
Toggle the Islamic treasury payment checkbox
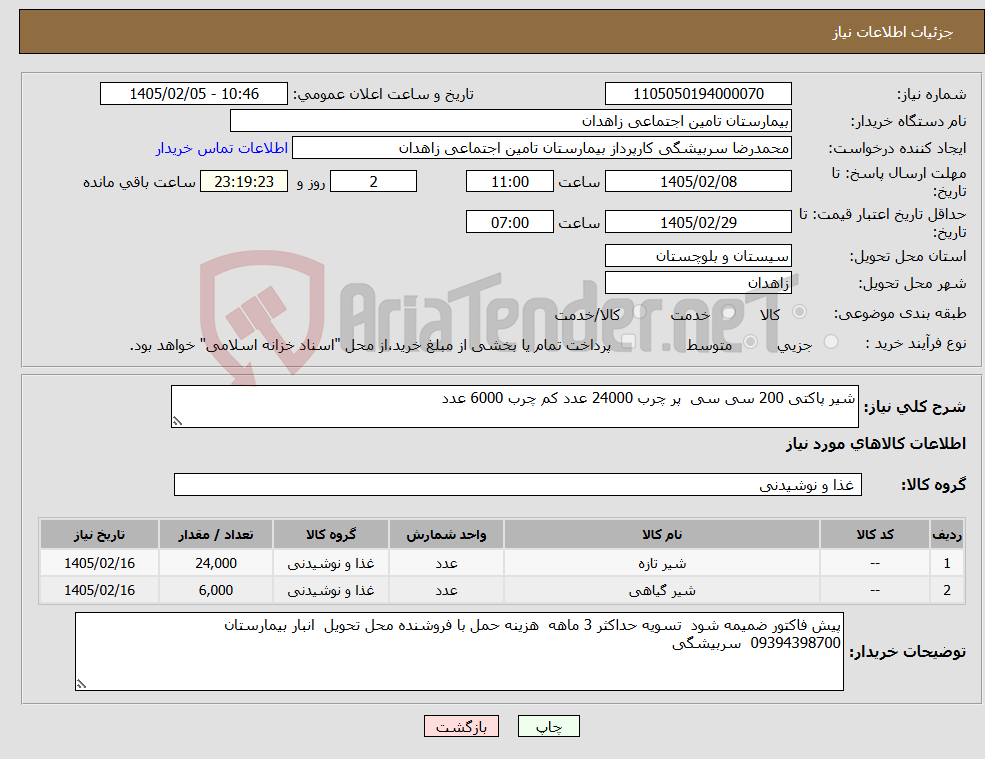[x=628, y=342]
